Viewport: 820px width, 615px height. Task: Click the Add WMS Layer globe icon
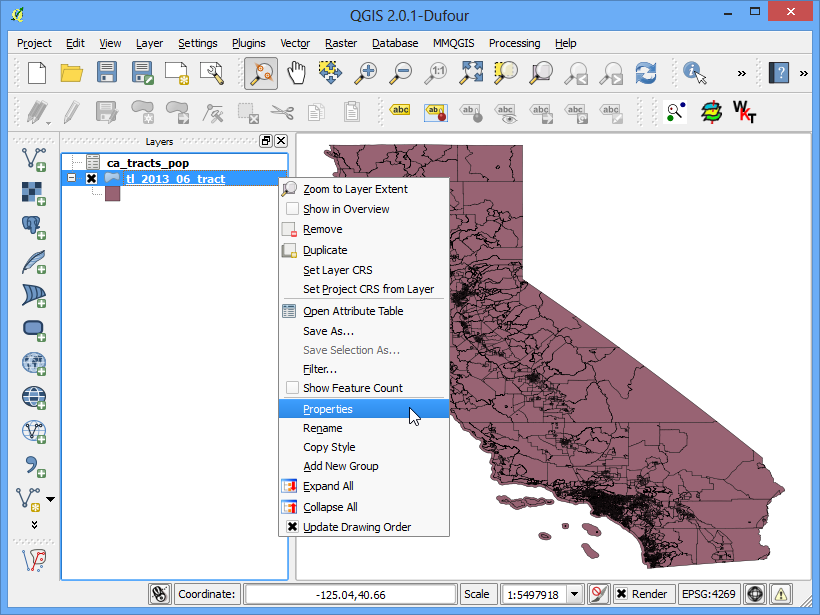[x=33, y=363]
